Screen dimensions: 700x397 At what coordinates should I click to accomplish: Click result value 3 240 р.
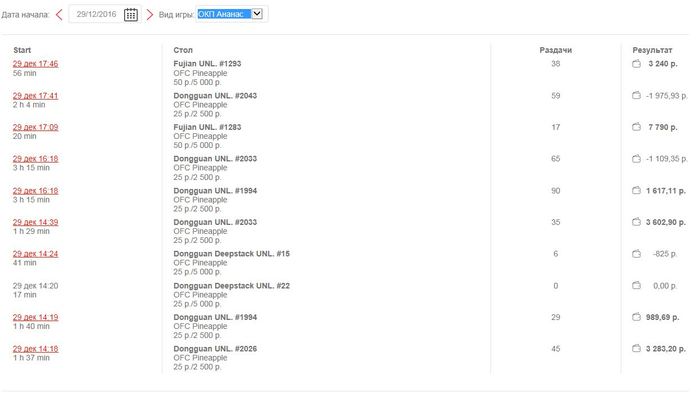coord(662,64)
